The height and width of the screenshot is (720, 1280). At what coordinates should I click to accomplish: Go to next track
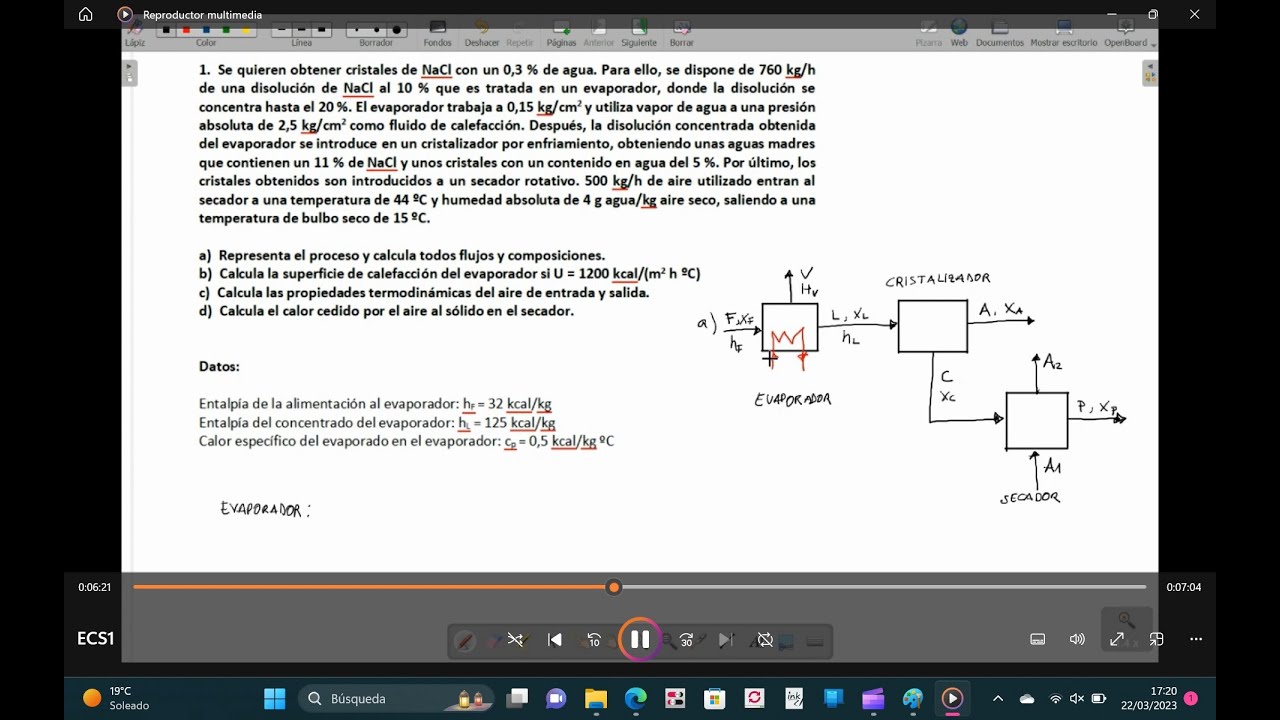726,639
